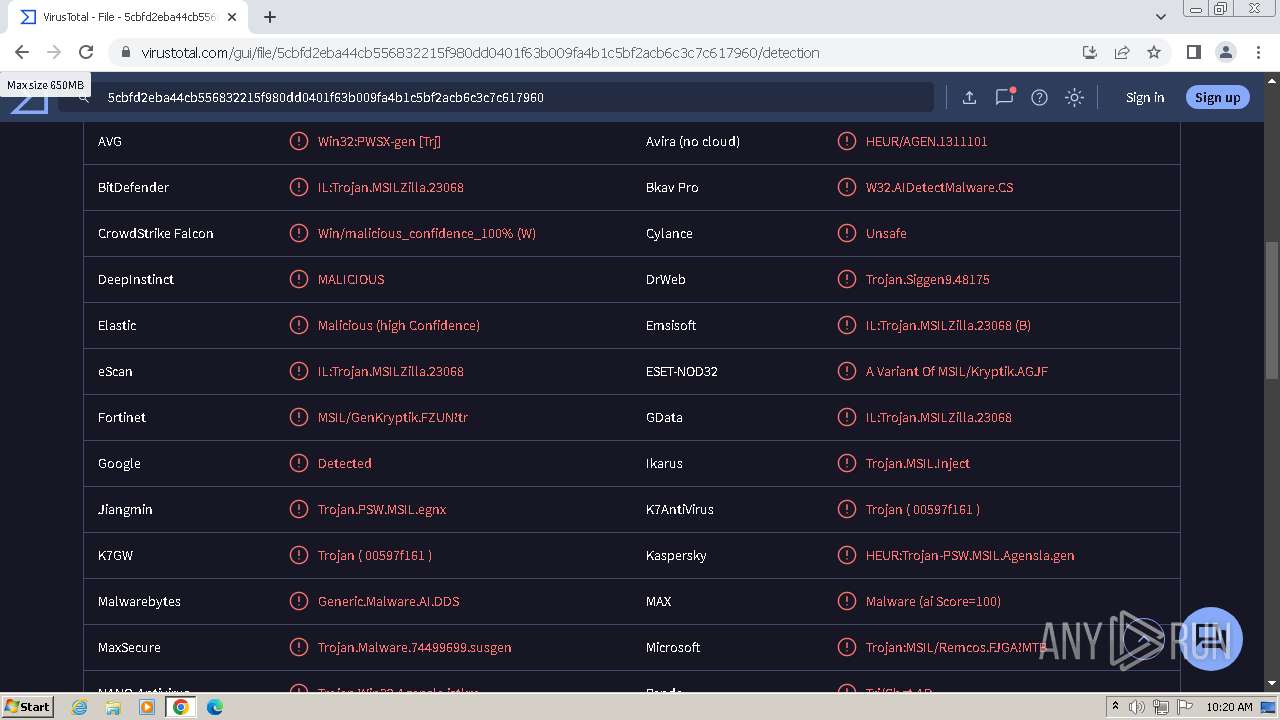Toggle the light/dark theme icon
This screenshot has height=720, width=1280.
[1074, 97]
